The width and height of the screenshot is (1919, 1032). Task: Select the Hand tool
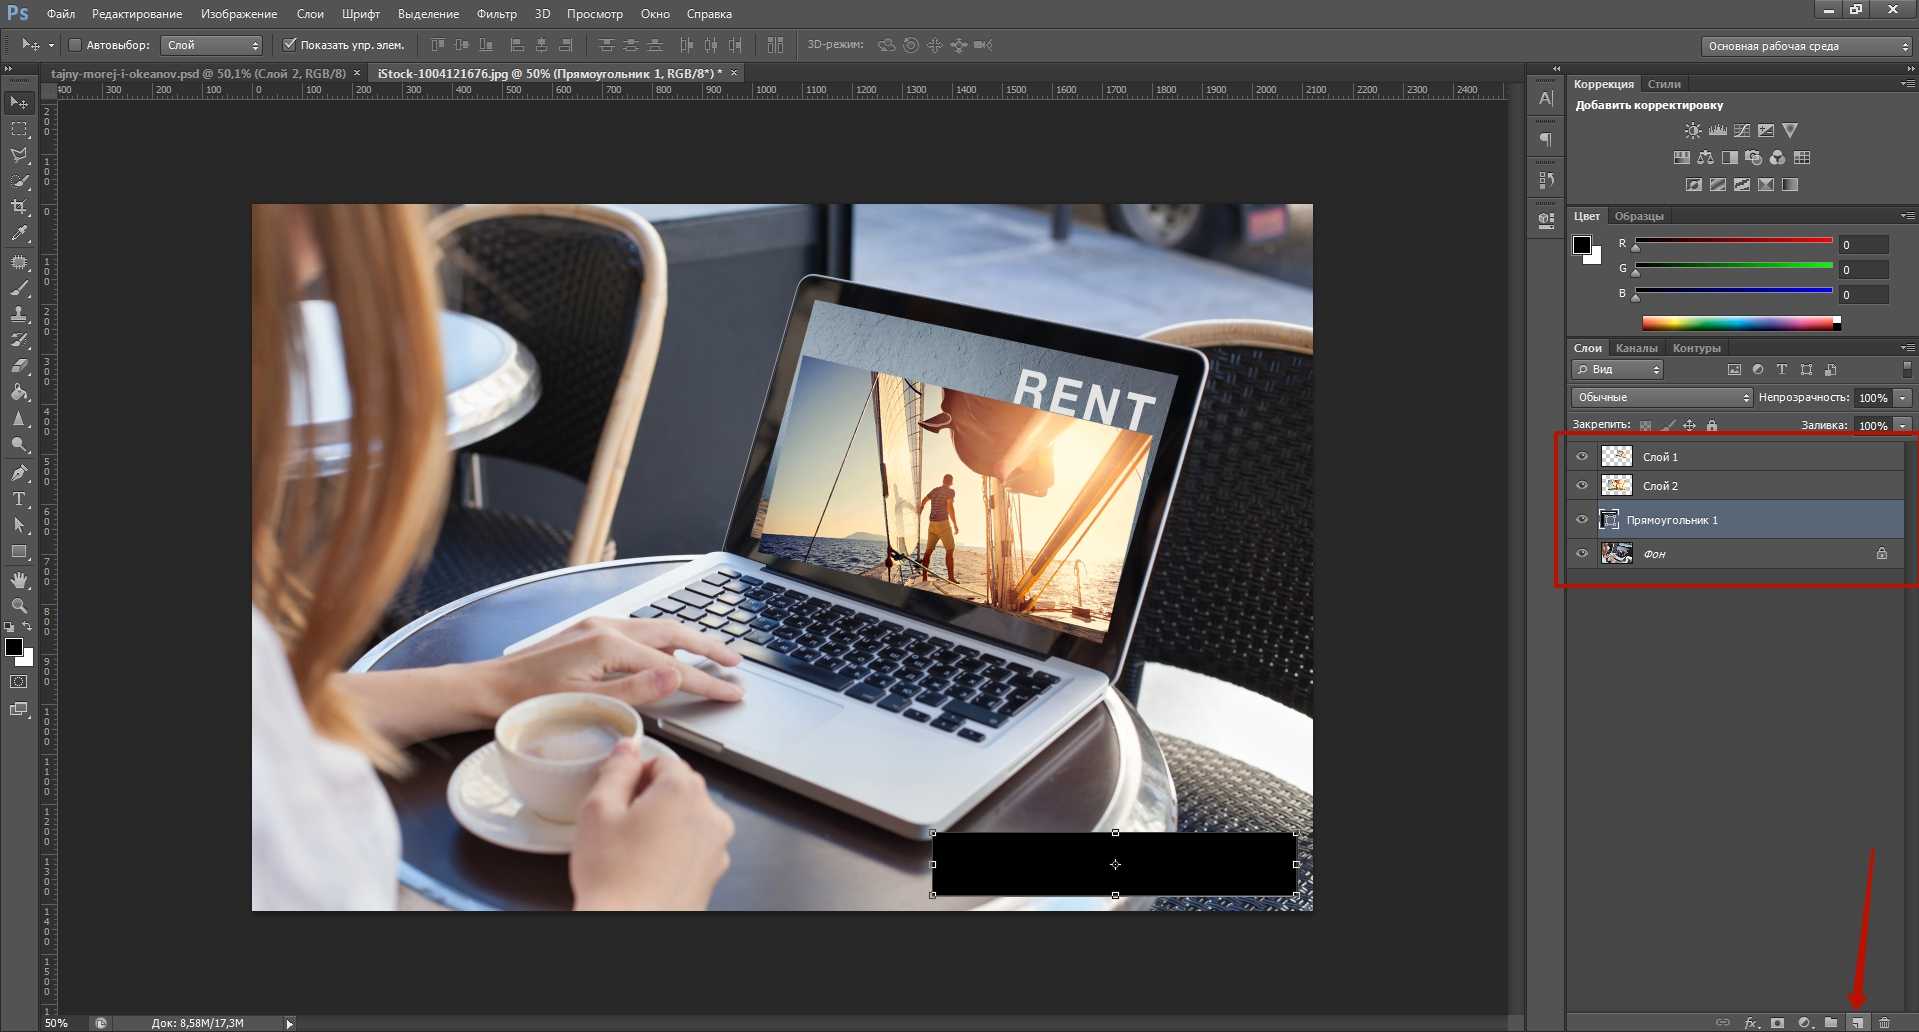19,580
